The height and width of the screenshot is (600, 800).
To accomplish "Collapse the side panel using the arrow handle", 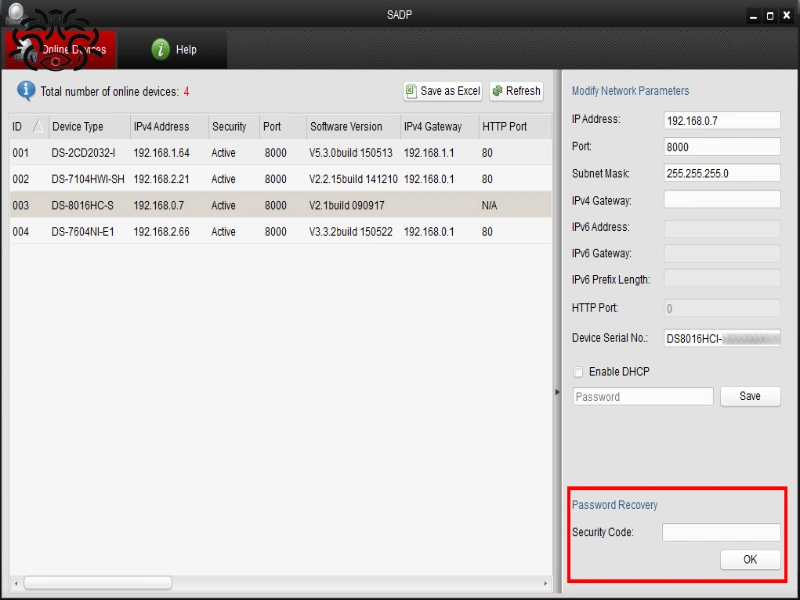I will click(x=557, y=392).
